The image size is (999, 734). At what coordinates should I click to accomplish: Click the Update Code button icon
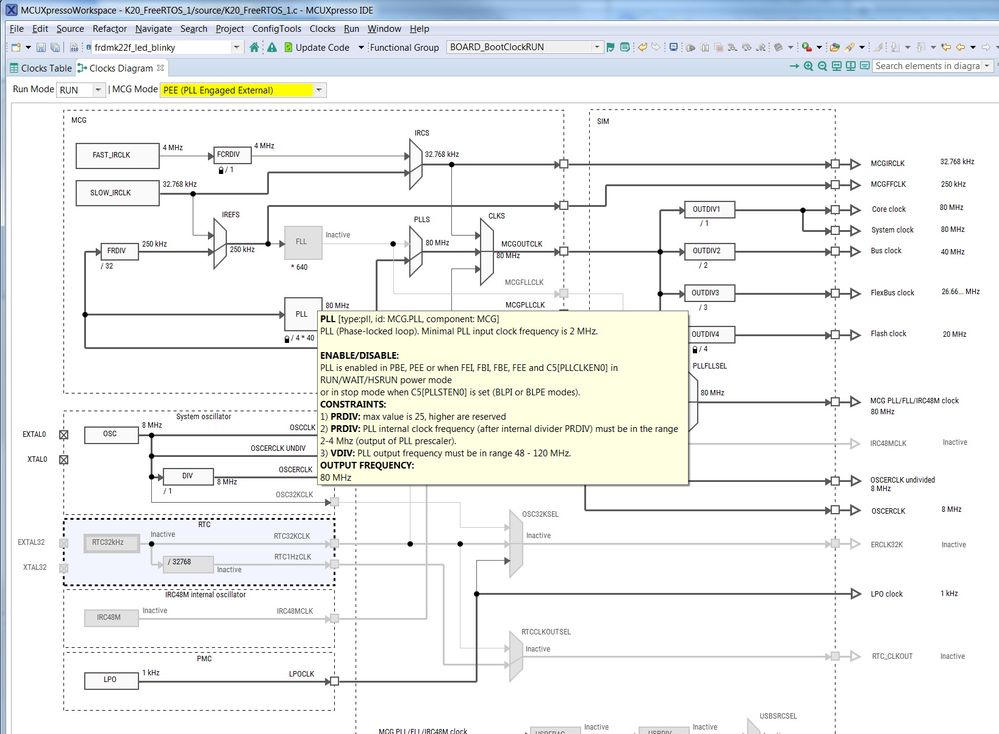pos(289,46)
